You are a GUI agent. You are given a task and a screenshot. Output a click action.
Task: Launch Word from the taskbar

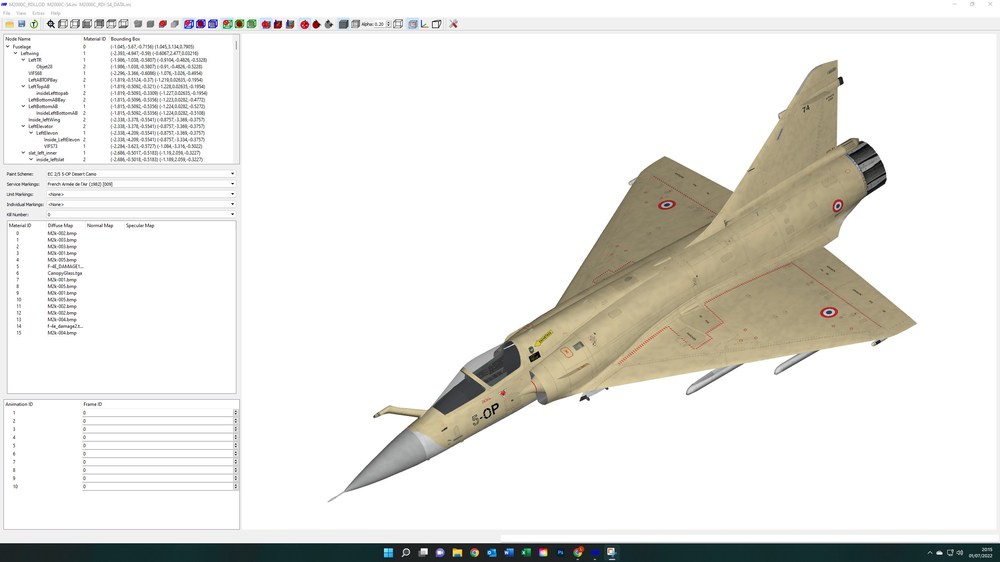tap(509, 552)
